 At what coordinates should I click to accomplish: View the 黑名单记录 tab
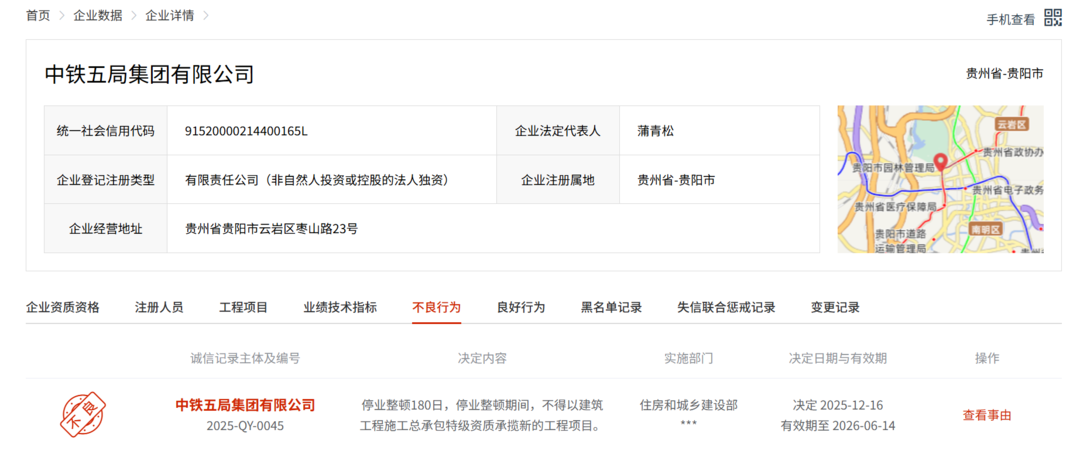(611, 307)
